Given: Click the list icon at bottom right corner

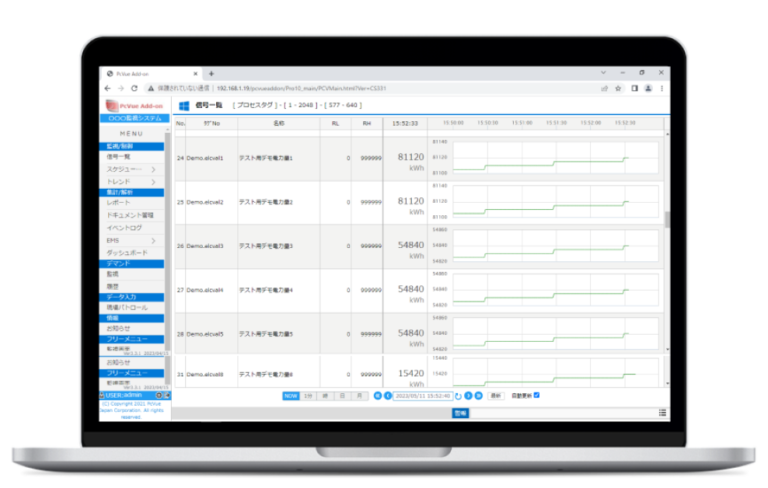Looking at the screenshot, I should pyautogui.click(x=662, y=412).
